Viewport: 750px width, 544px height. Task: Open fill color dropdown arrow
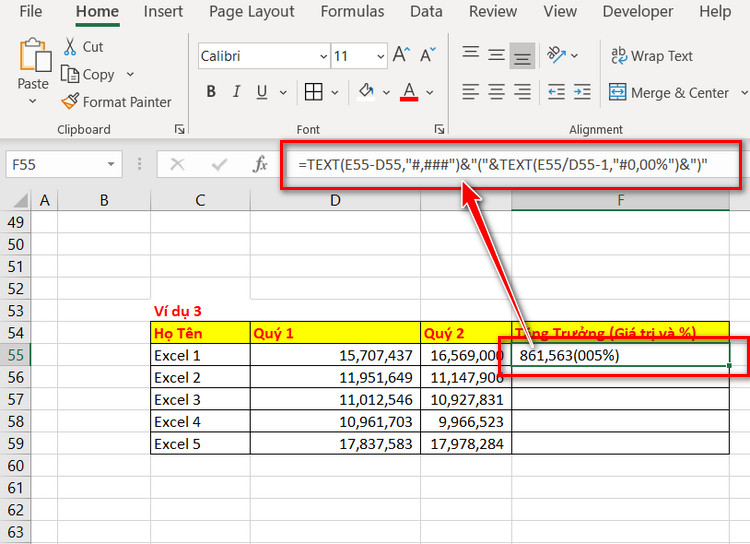[386, 92]
